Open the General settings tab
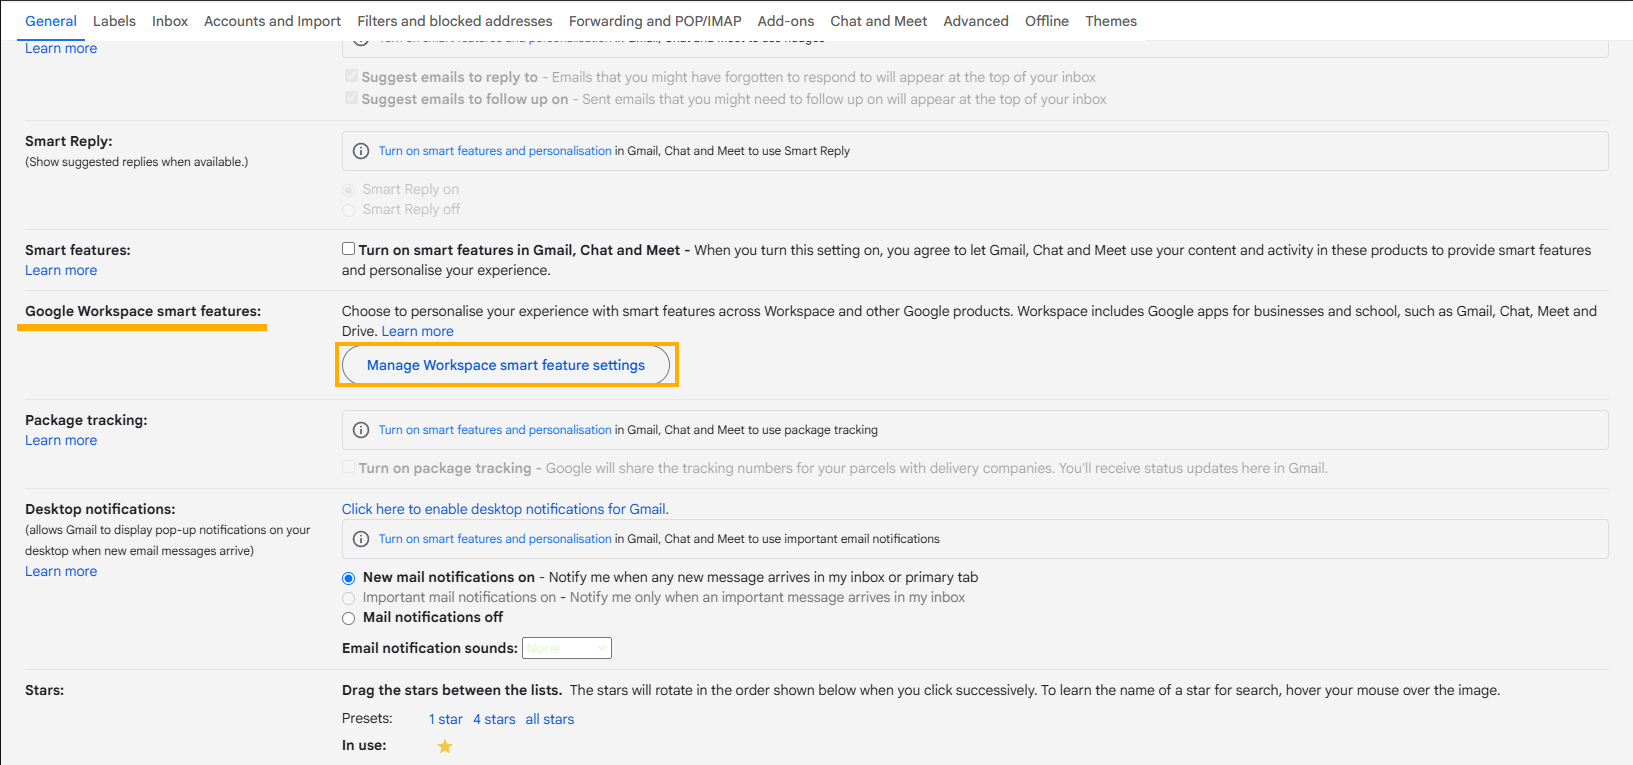1633x765 pixels. click(x=51, y=21)
